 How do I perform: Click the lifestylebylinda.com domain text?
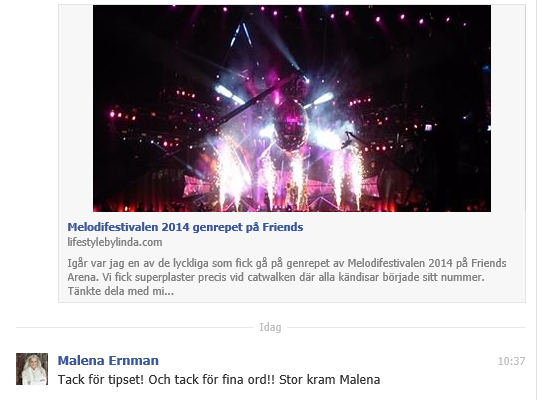coord(115,242)
